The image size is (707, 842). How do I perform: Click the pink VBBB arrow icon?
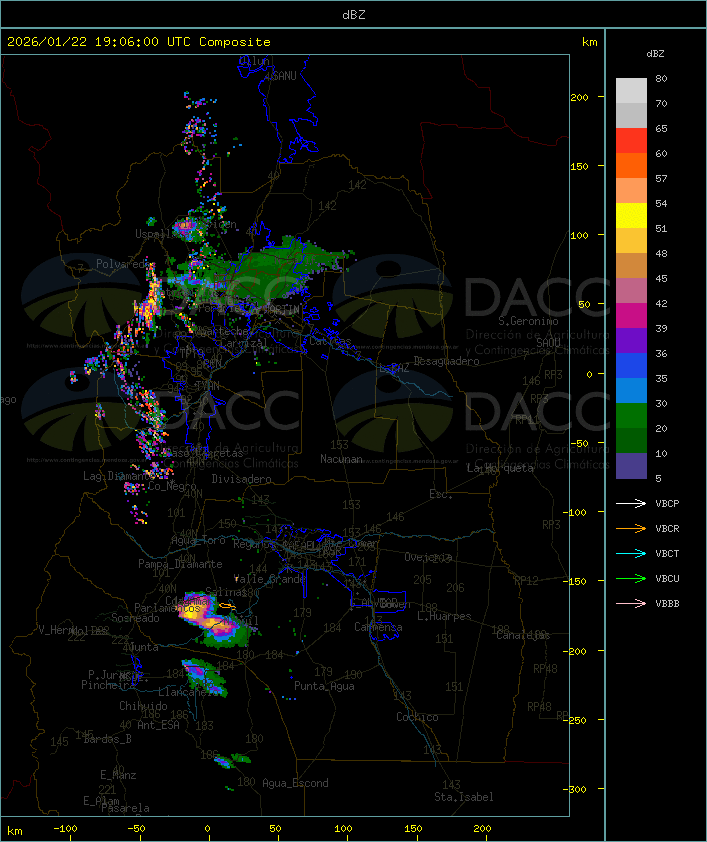pyautogui.click(x=631, y=603)
